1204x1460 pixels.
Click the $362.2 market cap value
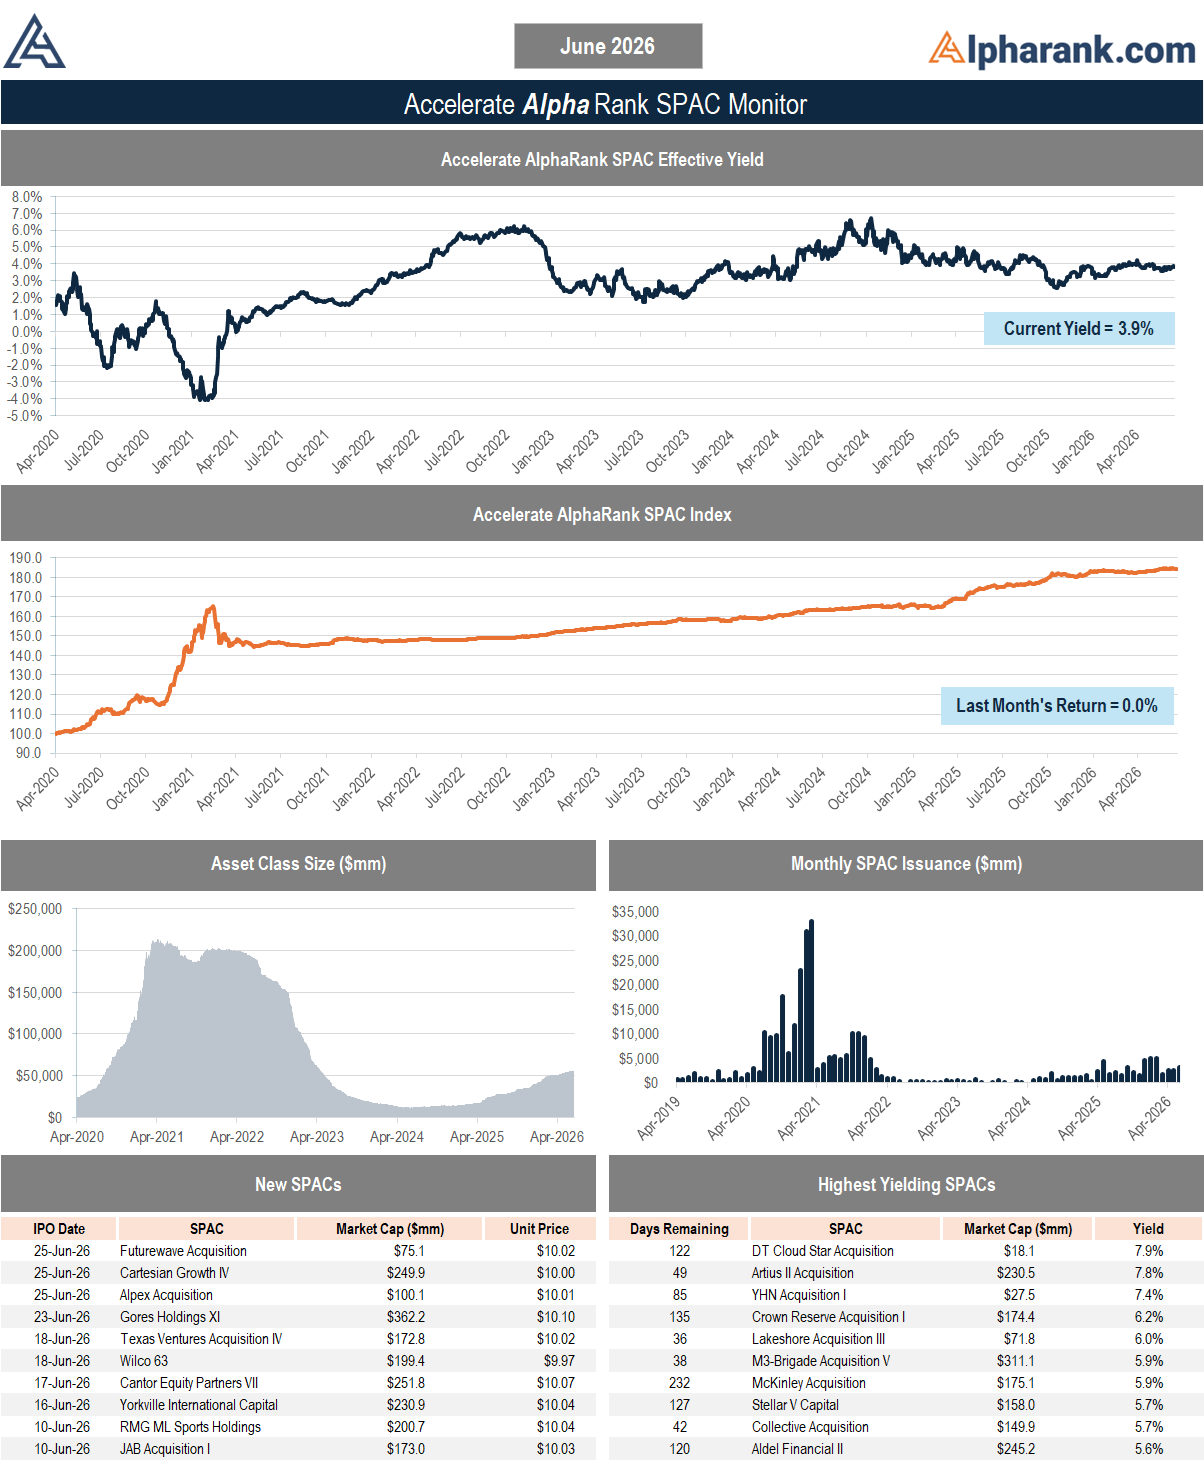[x=406, y=1317]
